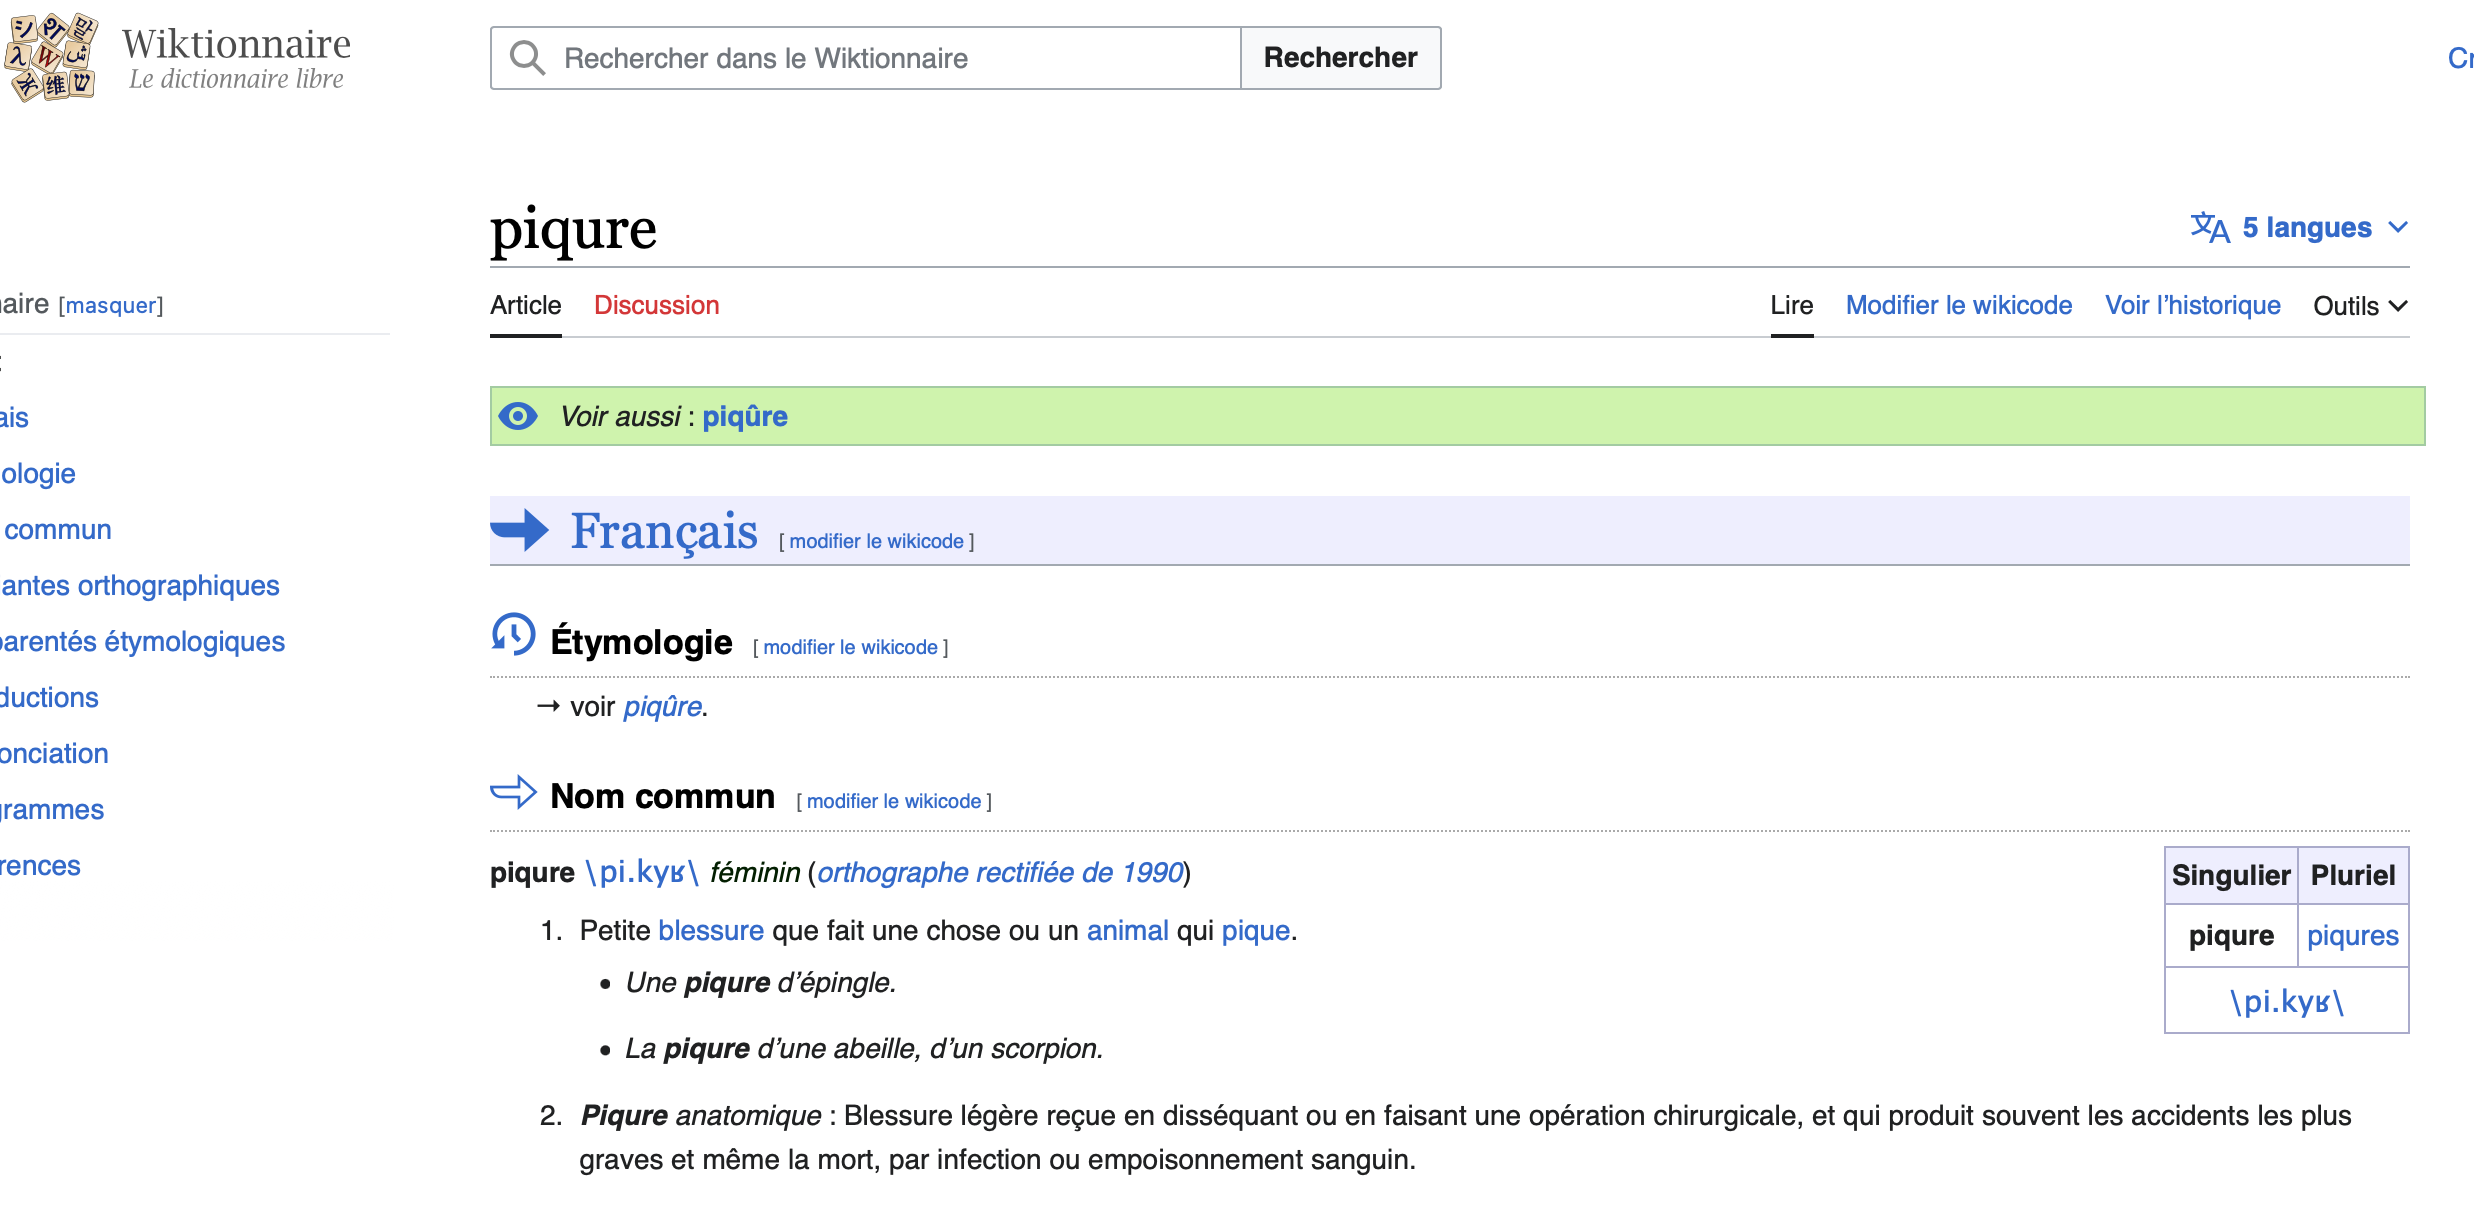Click the clock icon next to Étymologie
Viewport: 2474px width, 1212px height.
pyautogui.click(x=513, y=635)
